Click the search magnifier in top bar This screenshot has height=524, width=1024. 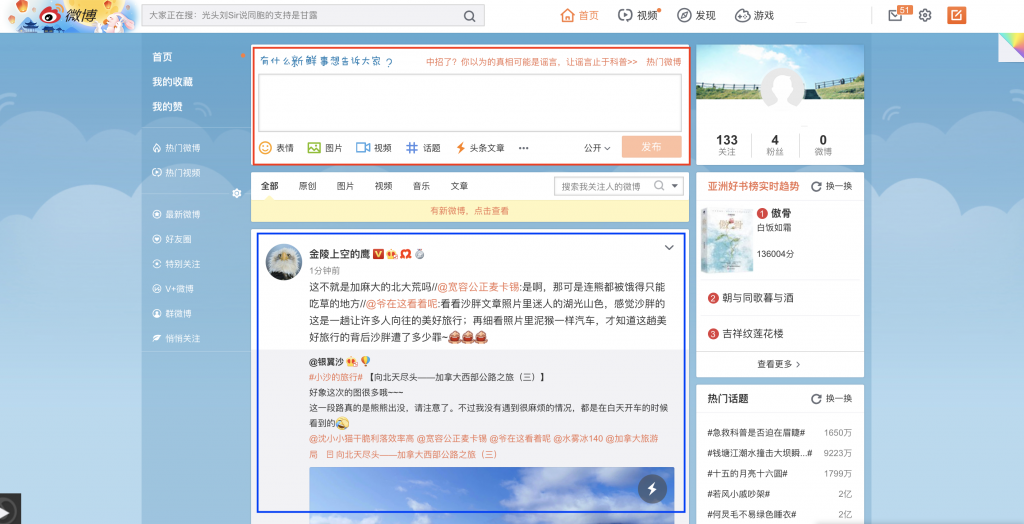[x=470, y=16]
